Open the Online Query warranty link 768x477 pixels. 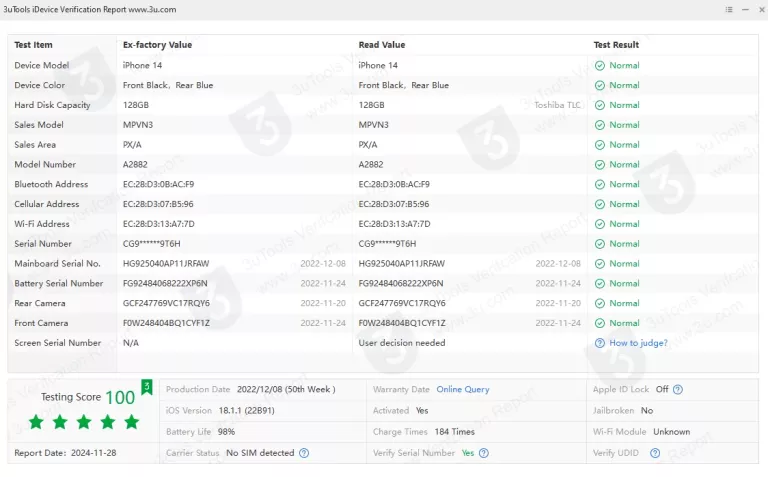(463, 389)
